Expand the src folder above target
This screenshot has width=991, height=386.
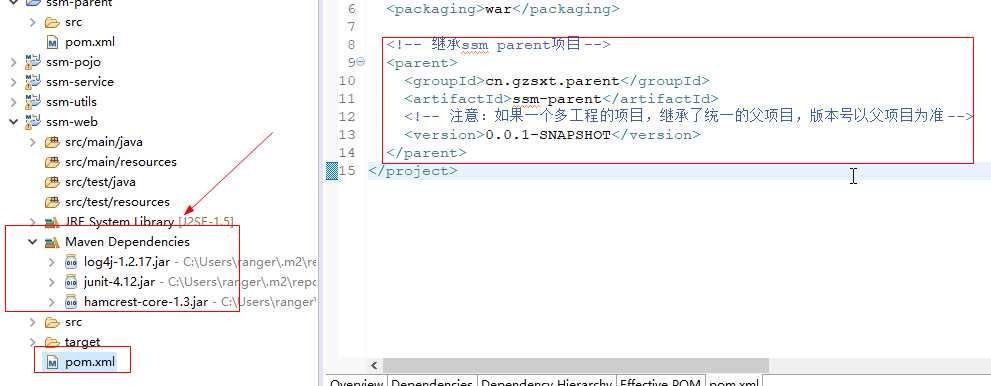click(x=33, y=322)
